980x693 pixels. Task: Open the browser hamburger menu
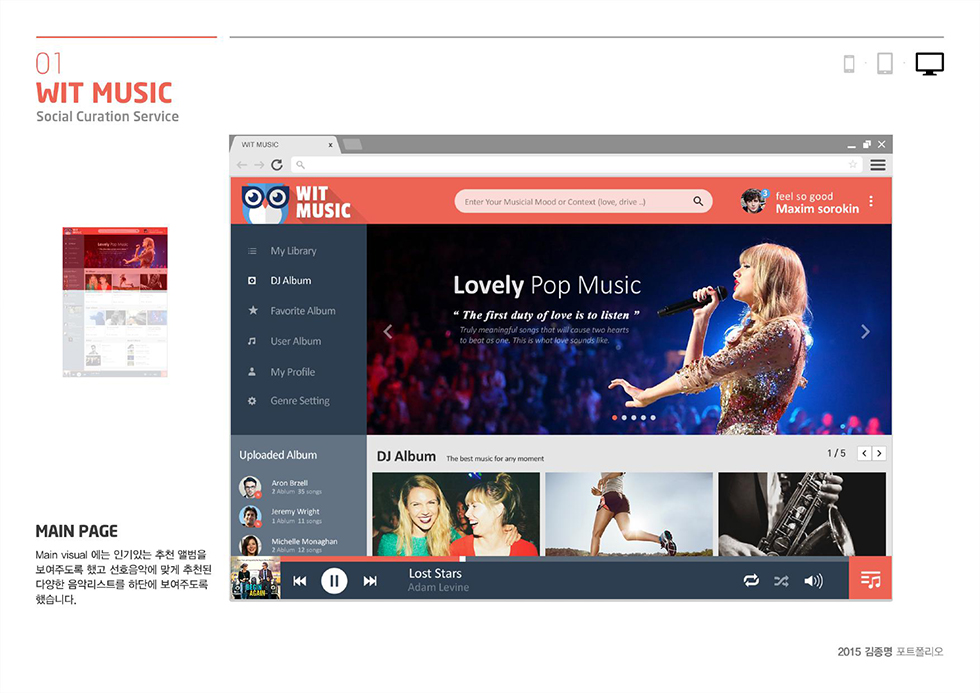coord(879,166)
